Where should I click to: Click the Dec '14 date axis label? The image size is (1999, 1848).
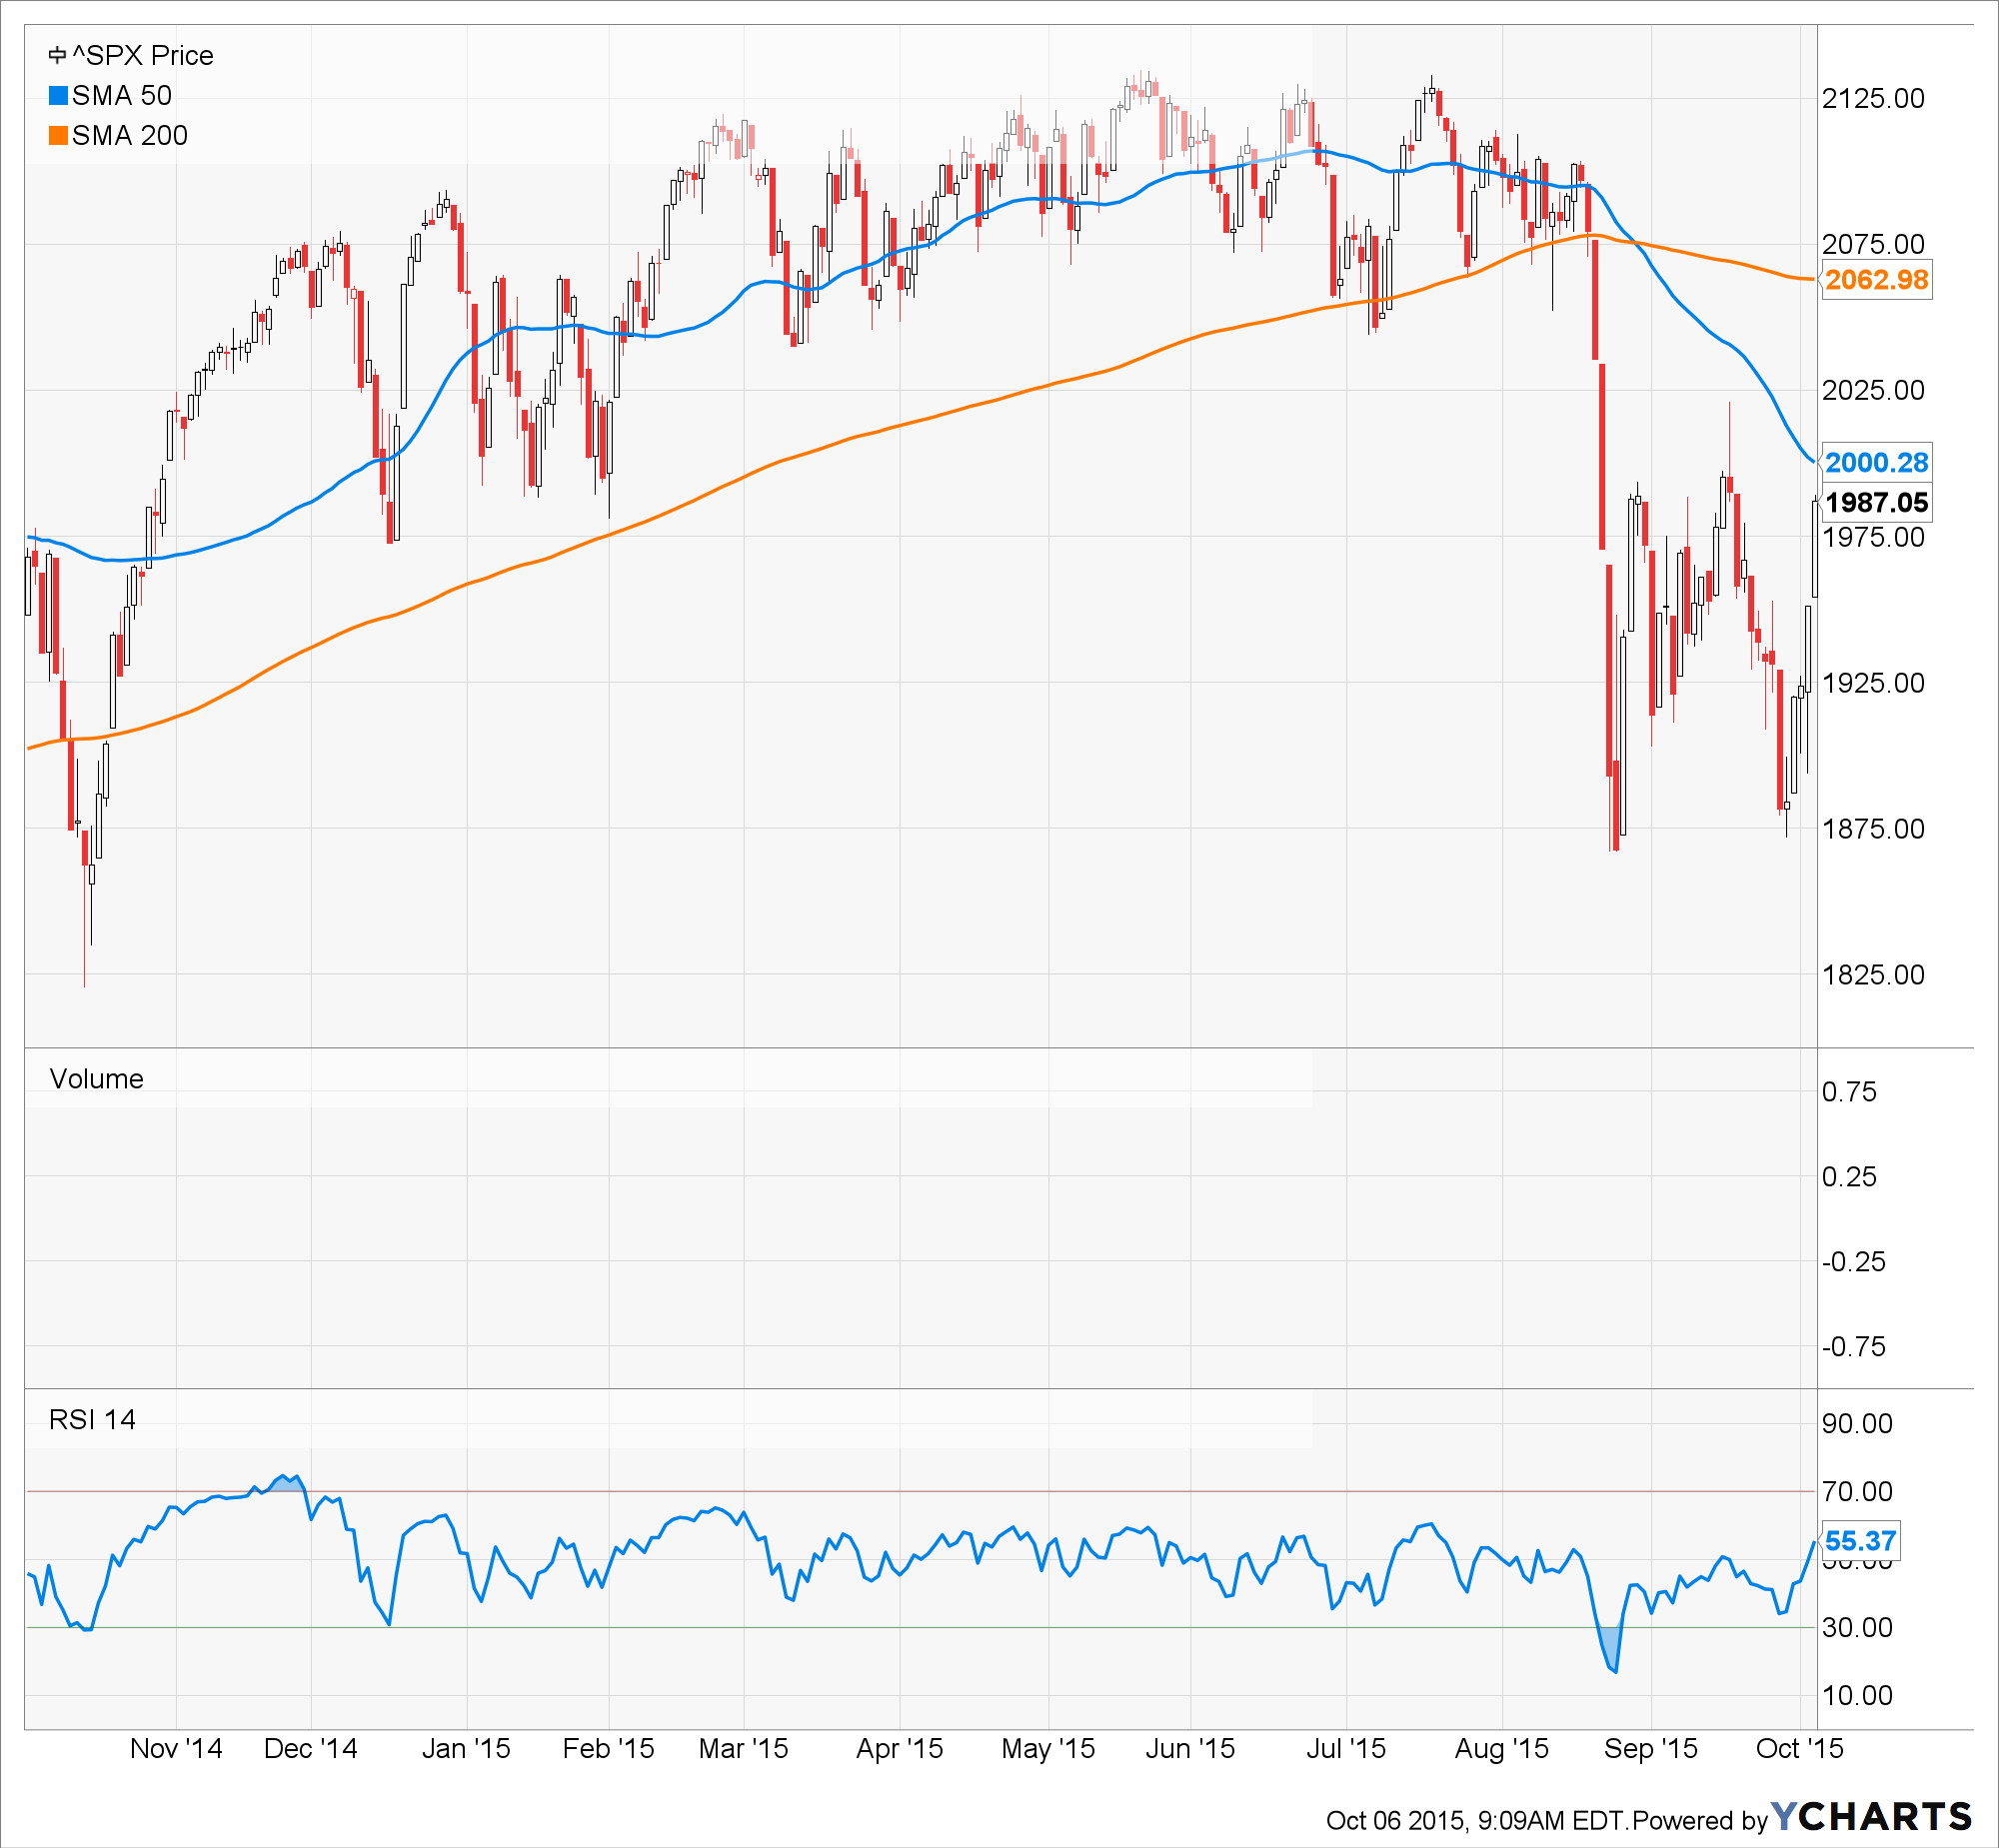310,1749
